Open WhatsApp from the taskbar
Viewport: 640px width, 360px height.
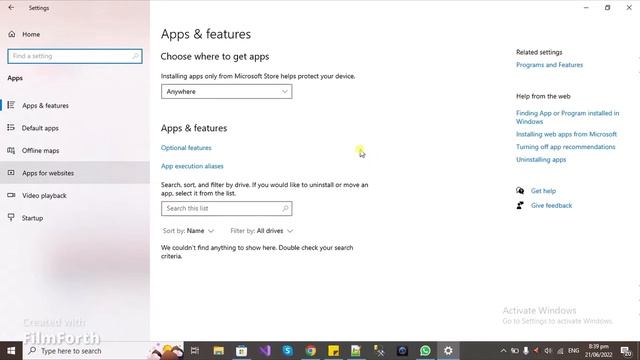(425, 351)
